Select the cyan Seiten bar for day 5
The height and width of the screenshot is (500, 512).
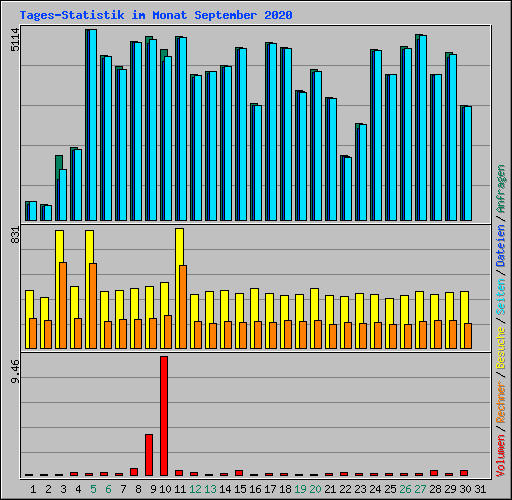pos(93,125)
